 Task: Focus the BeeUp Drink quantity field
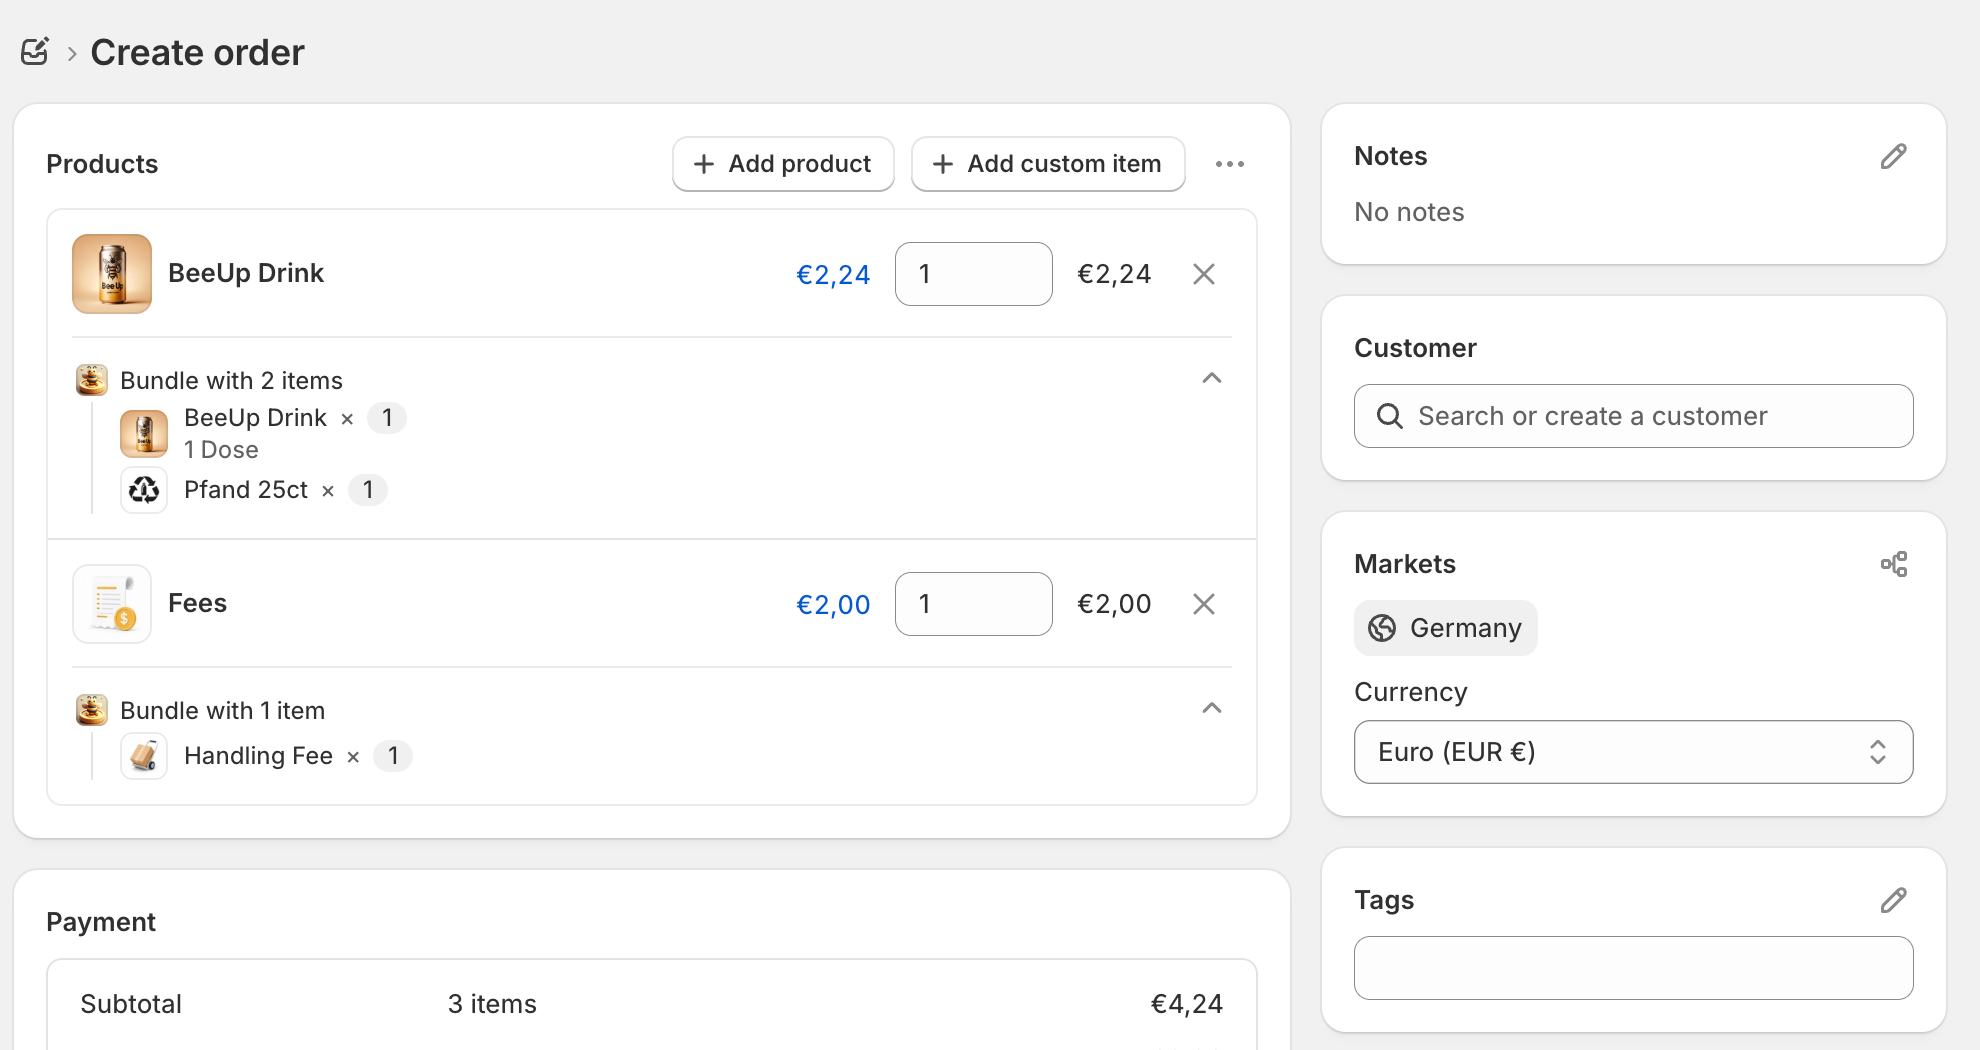click(x=974, y=274)
